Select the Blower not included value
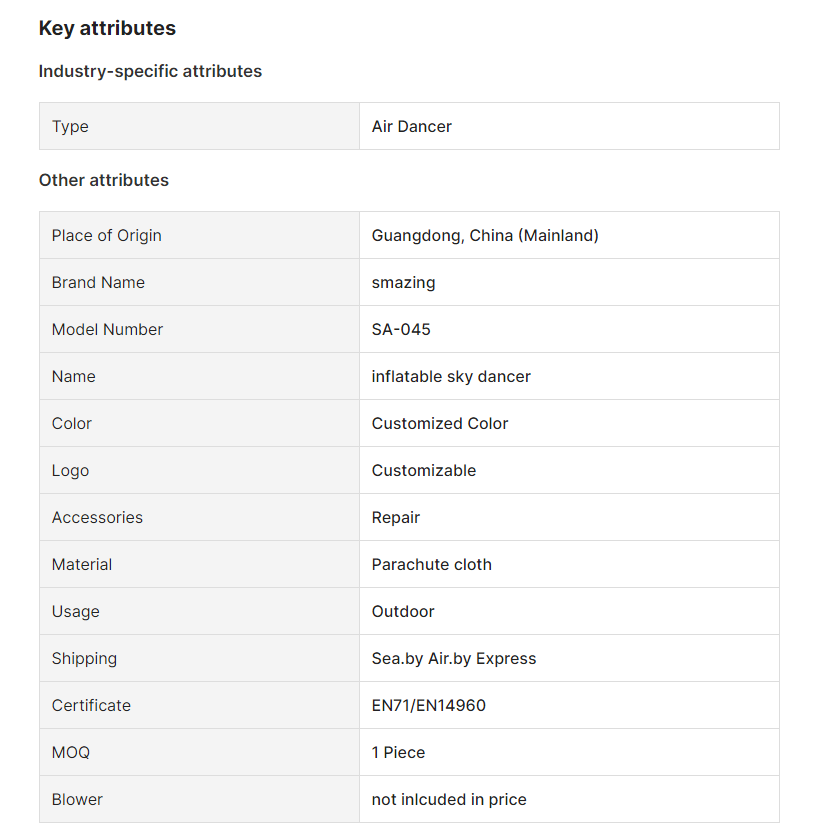The height and width of the screenshot is (830, 833). point(449,799)
